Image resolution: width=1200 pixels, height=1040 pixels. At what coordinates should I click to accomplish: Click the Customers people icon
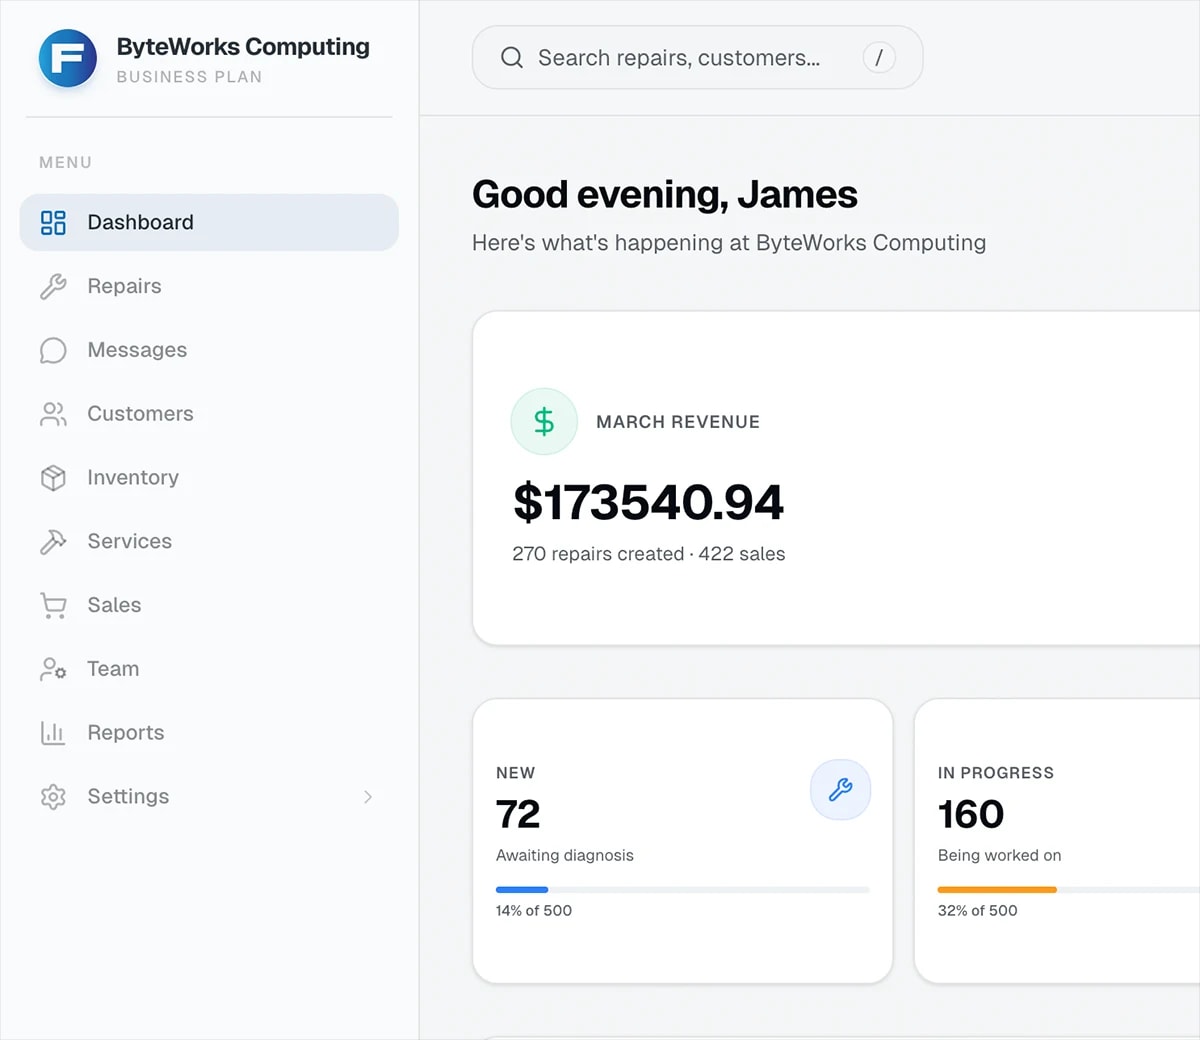point(52,414)
